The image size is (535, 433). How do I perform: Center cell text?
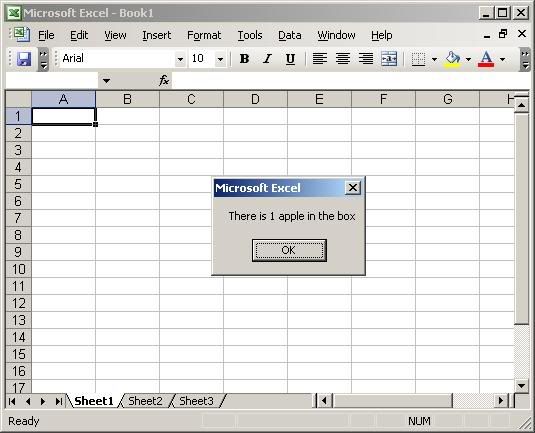(343, 59)
